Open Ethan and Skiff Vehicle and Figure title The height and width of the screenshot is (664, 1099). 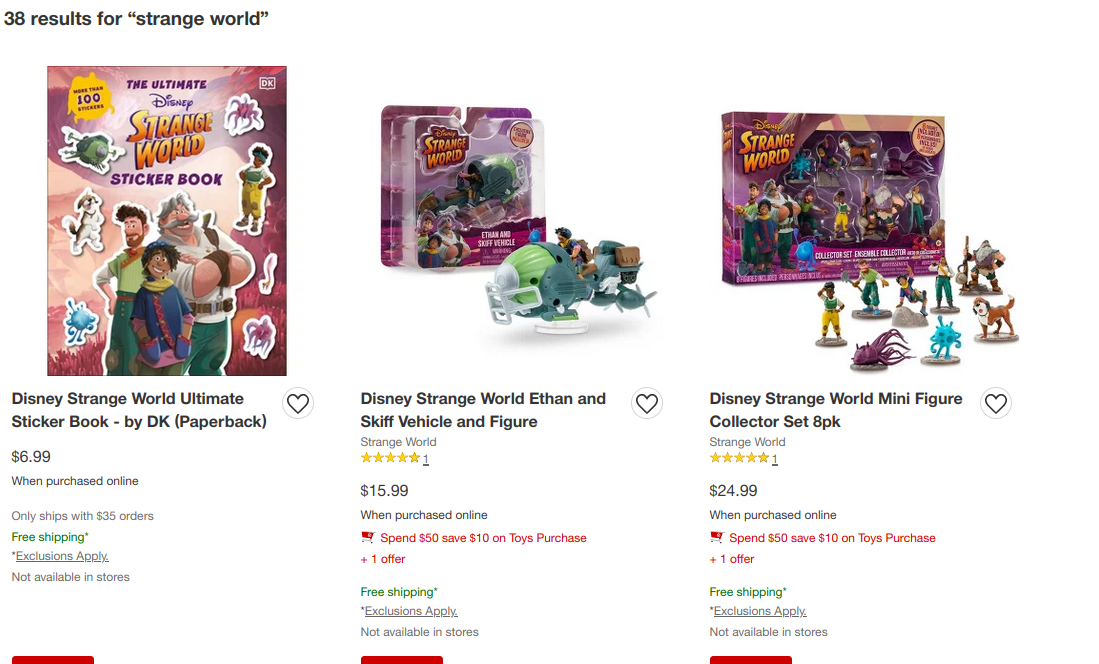[x=483, y=410]
